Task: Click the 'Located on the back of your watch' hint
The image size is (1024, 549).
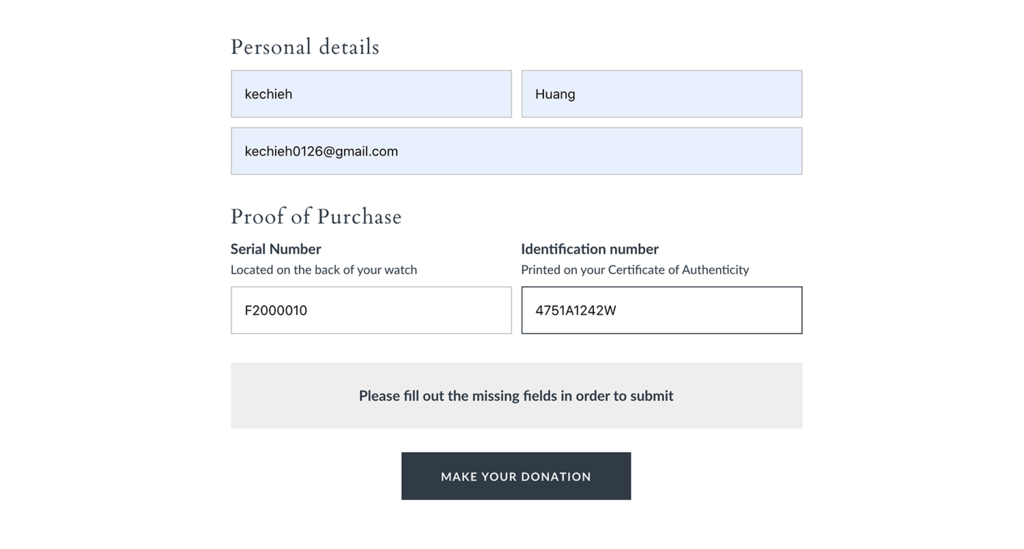Action: pos(324,270)
